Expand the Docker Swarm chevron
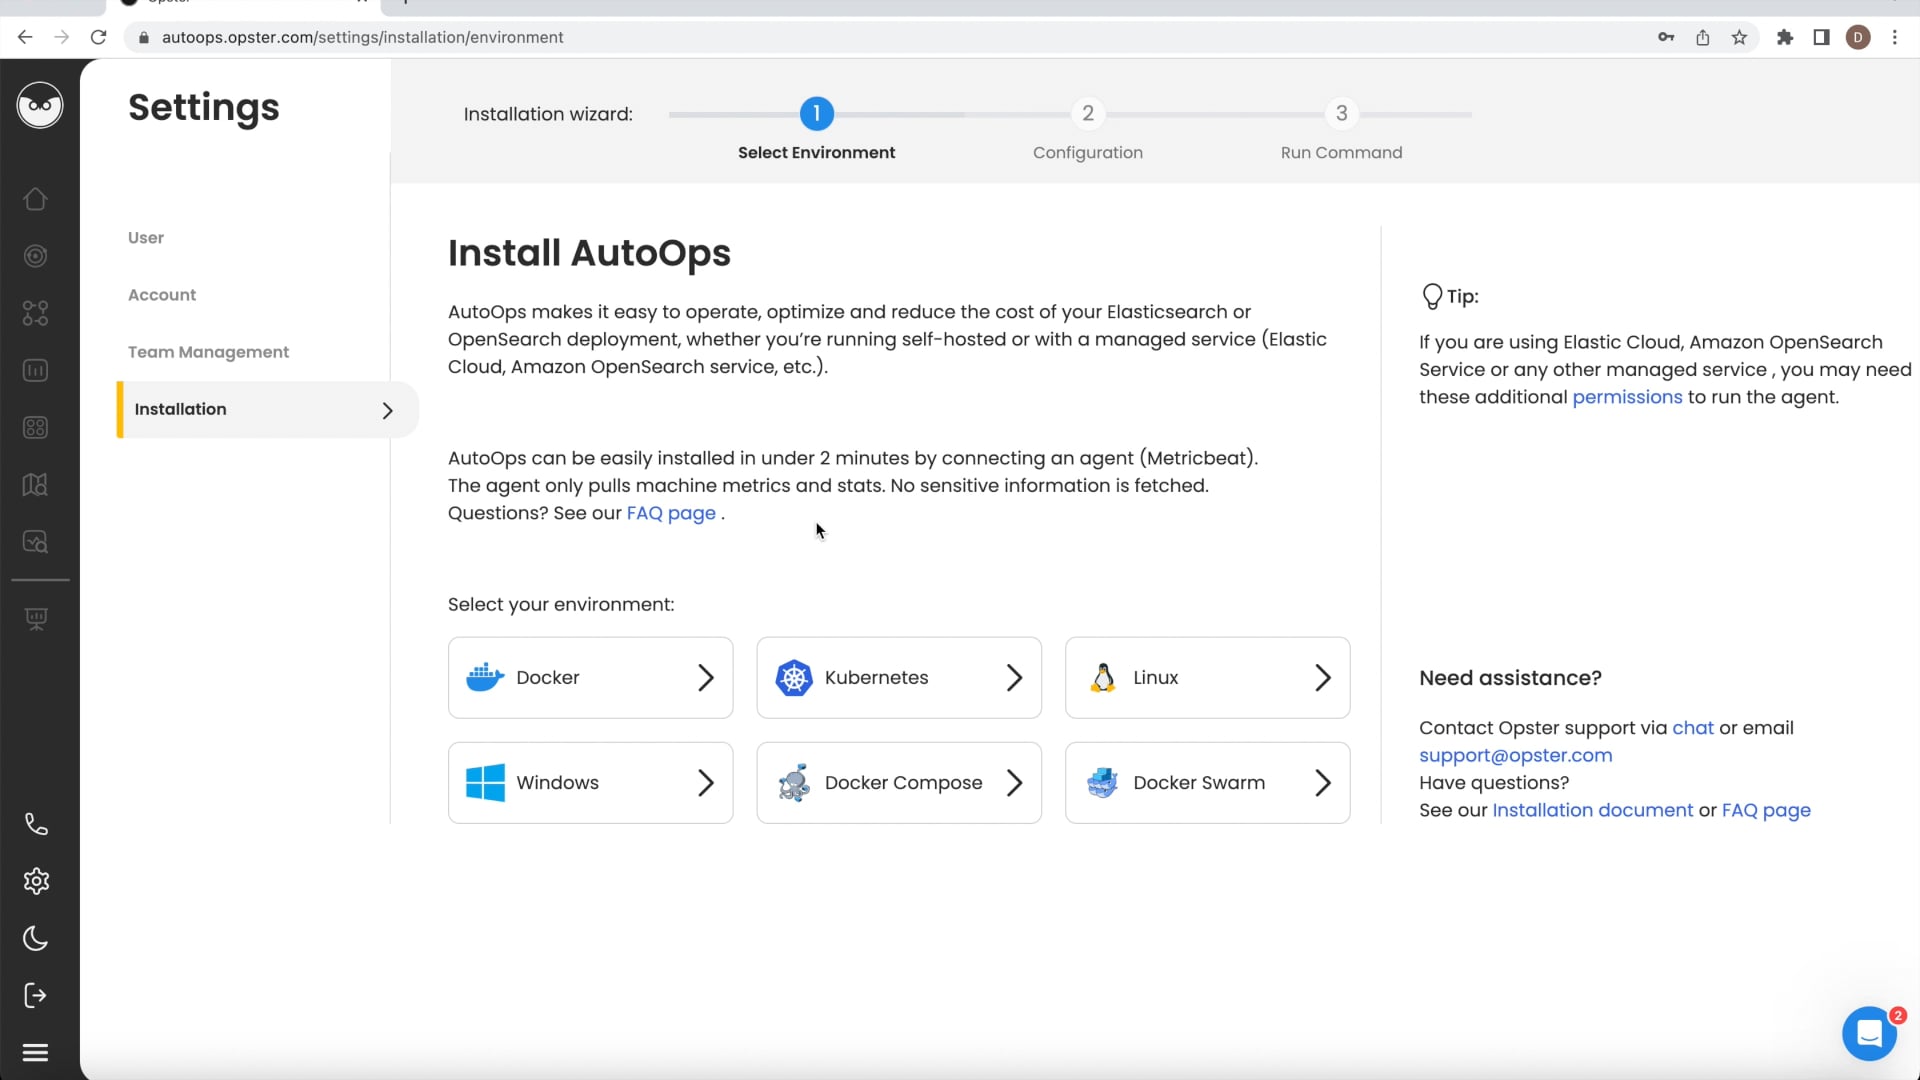Screen dimensions: 1920x1080 click(1322, 783)
